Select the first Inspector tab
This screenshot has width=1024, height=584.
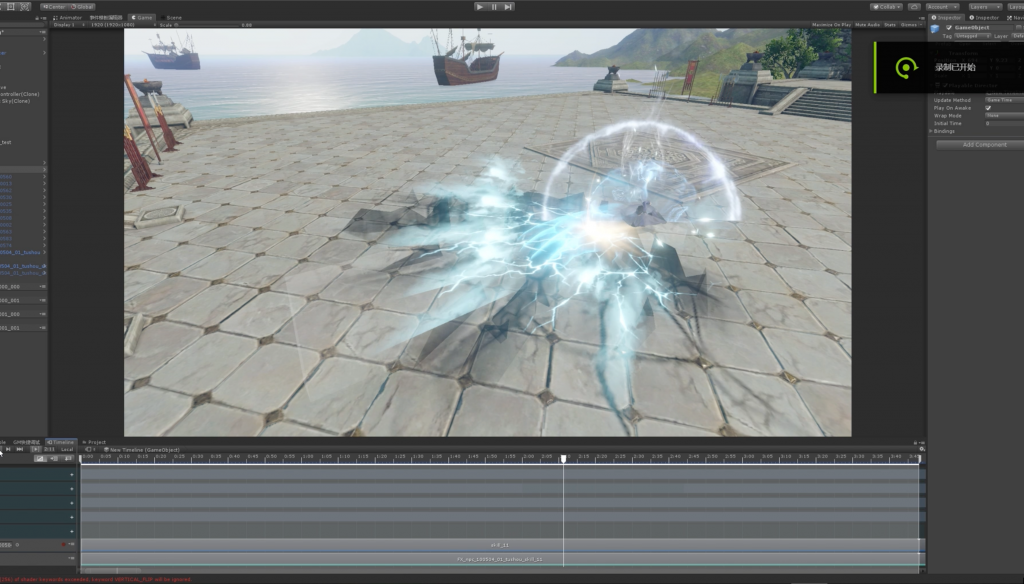click(946, 18)
